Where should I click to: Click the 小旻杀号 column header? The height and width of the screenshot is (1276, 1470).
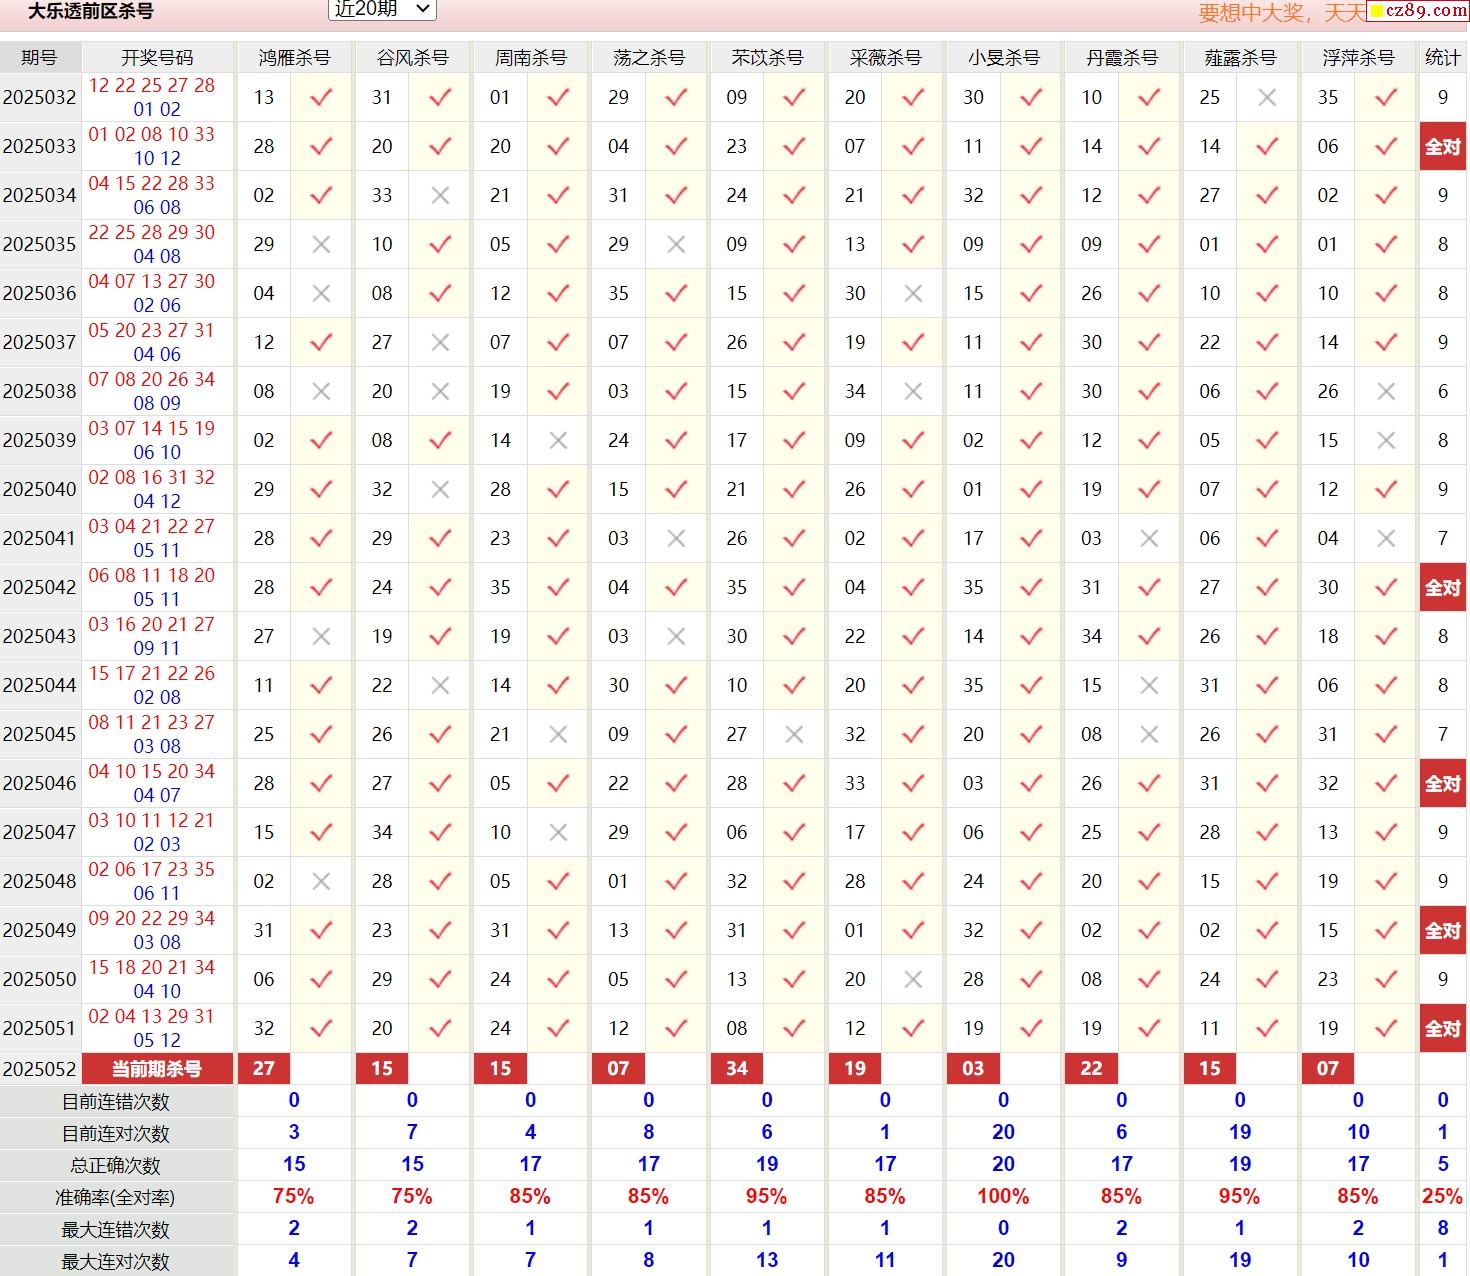click(1003, 57)
